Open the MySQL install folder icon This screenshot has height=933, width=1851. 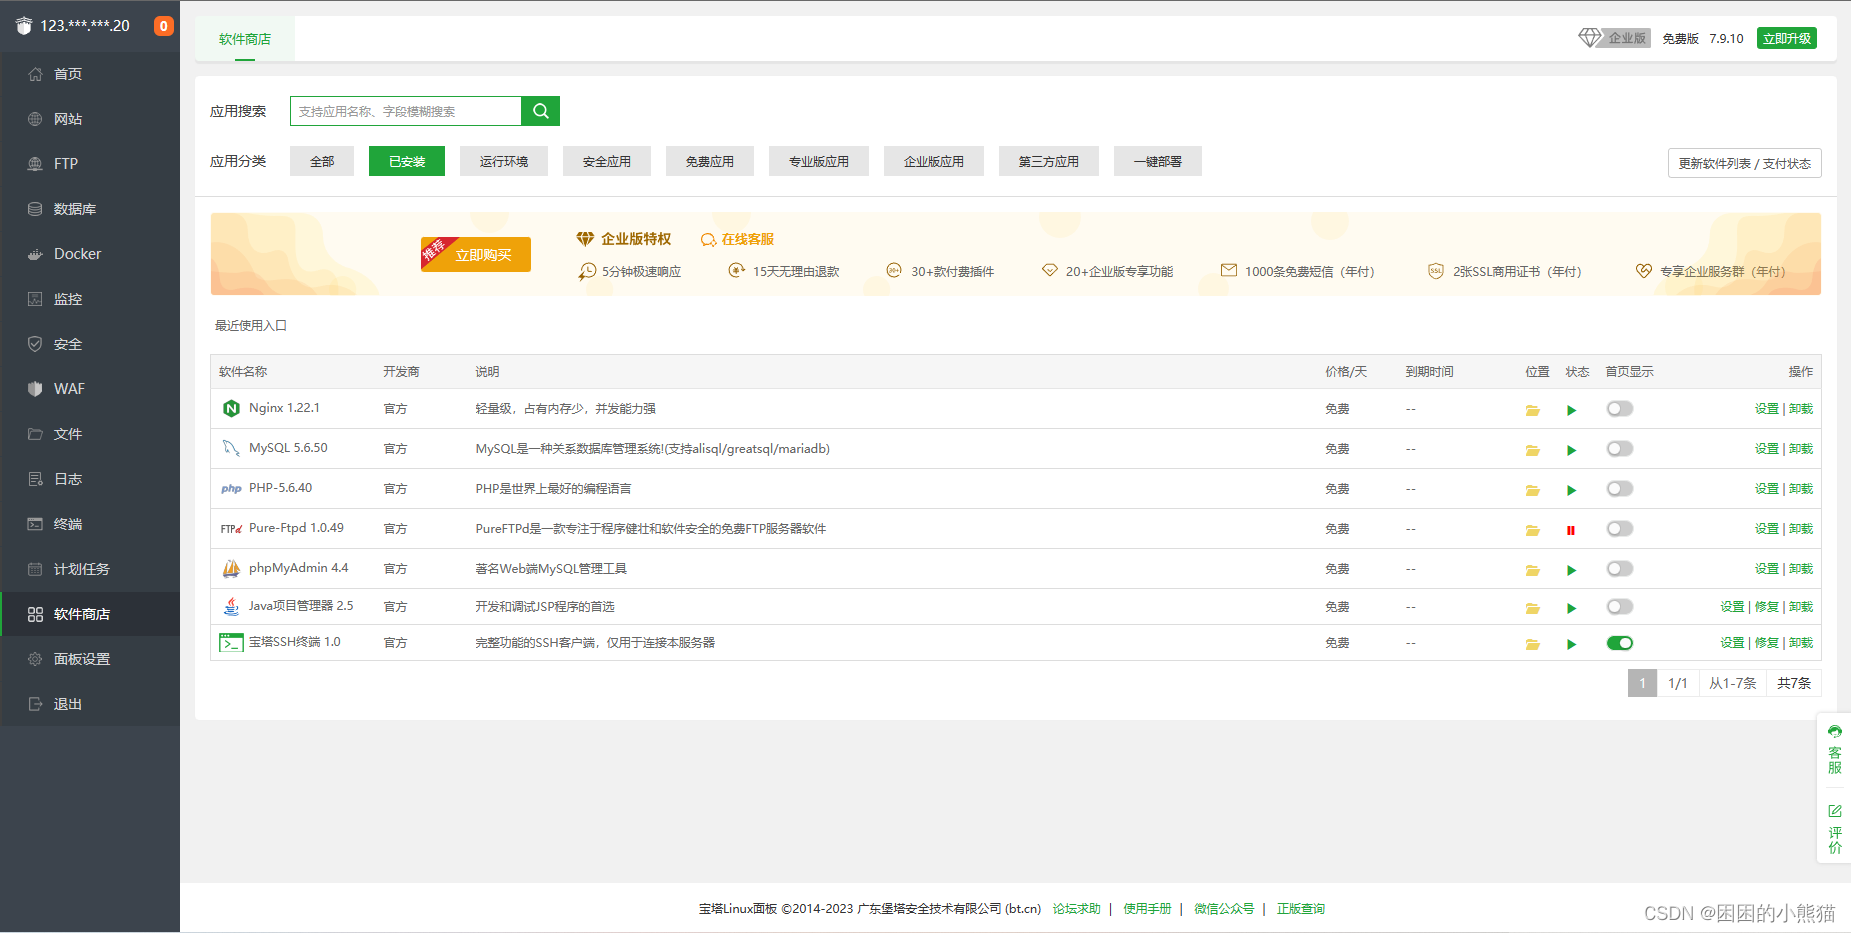point(1532,450)
